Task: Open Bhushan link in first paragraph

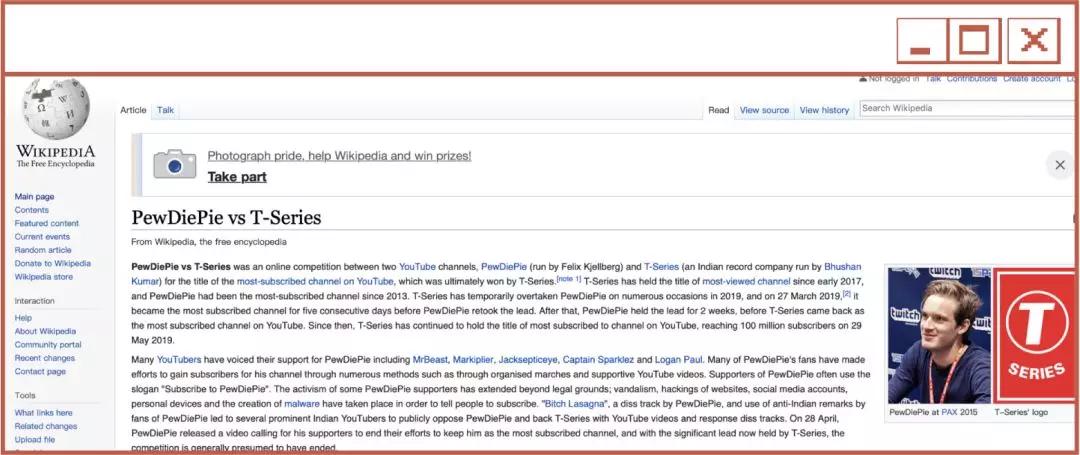Action: [842, 266]
